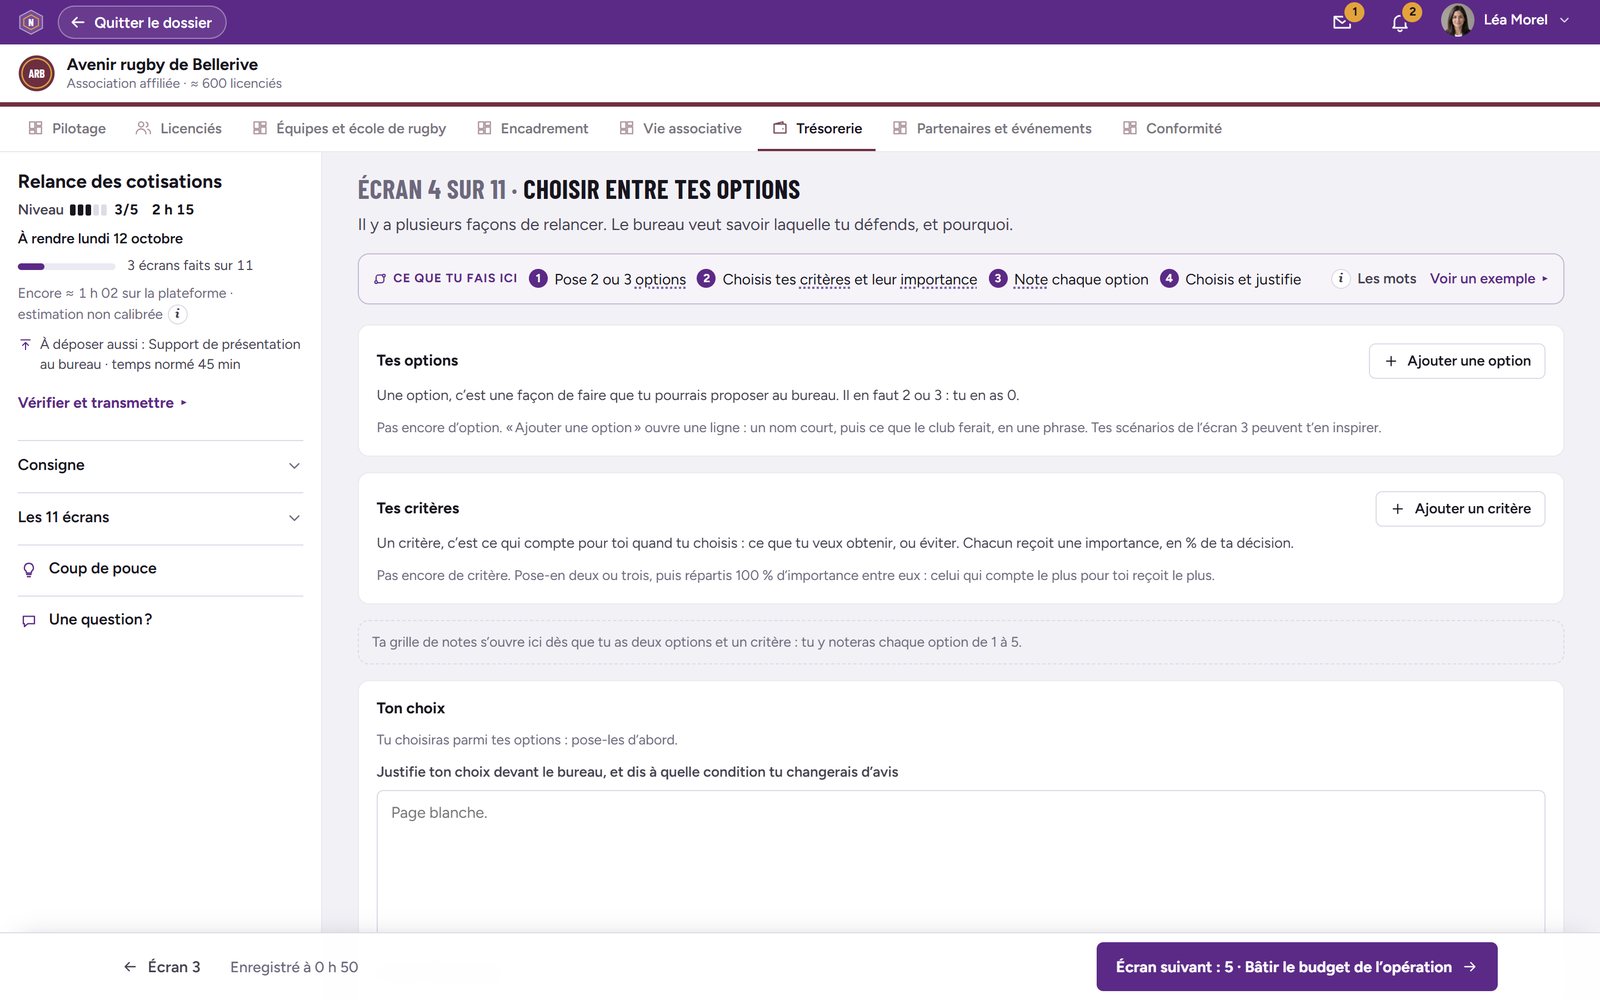Click the Une question chat bubble icon

click(29, 620)
